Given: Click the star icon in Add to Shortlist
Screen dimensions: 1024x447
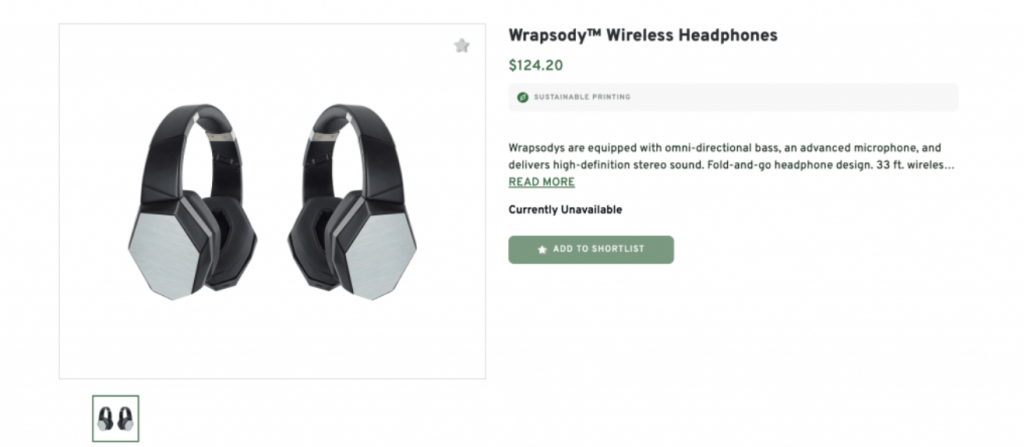Looking at the screenshot, I should 542,249.
